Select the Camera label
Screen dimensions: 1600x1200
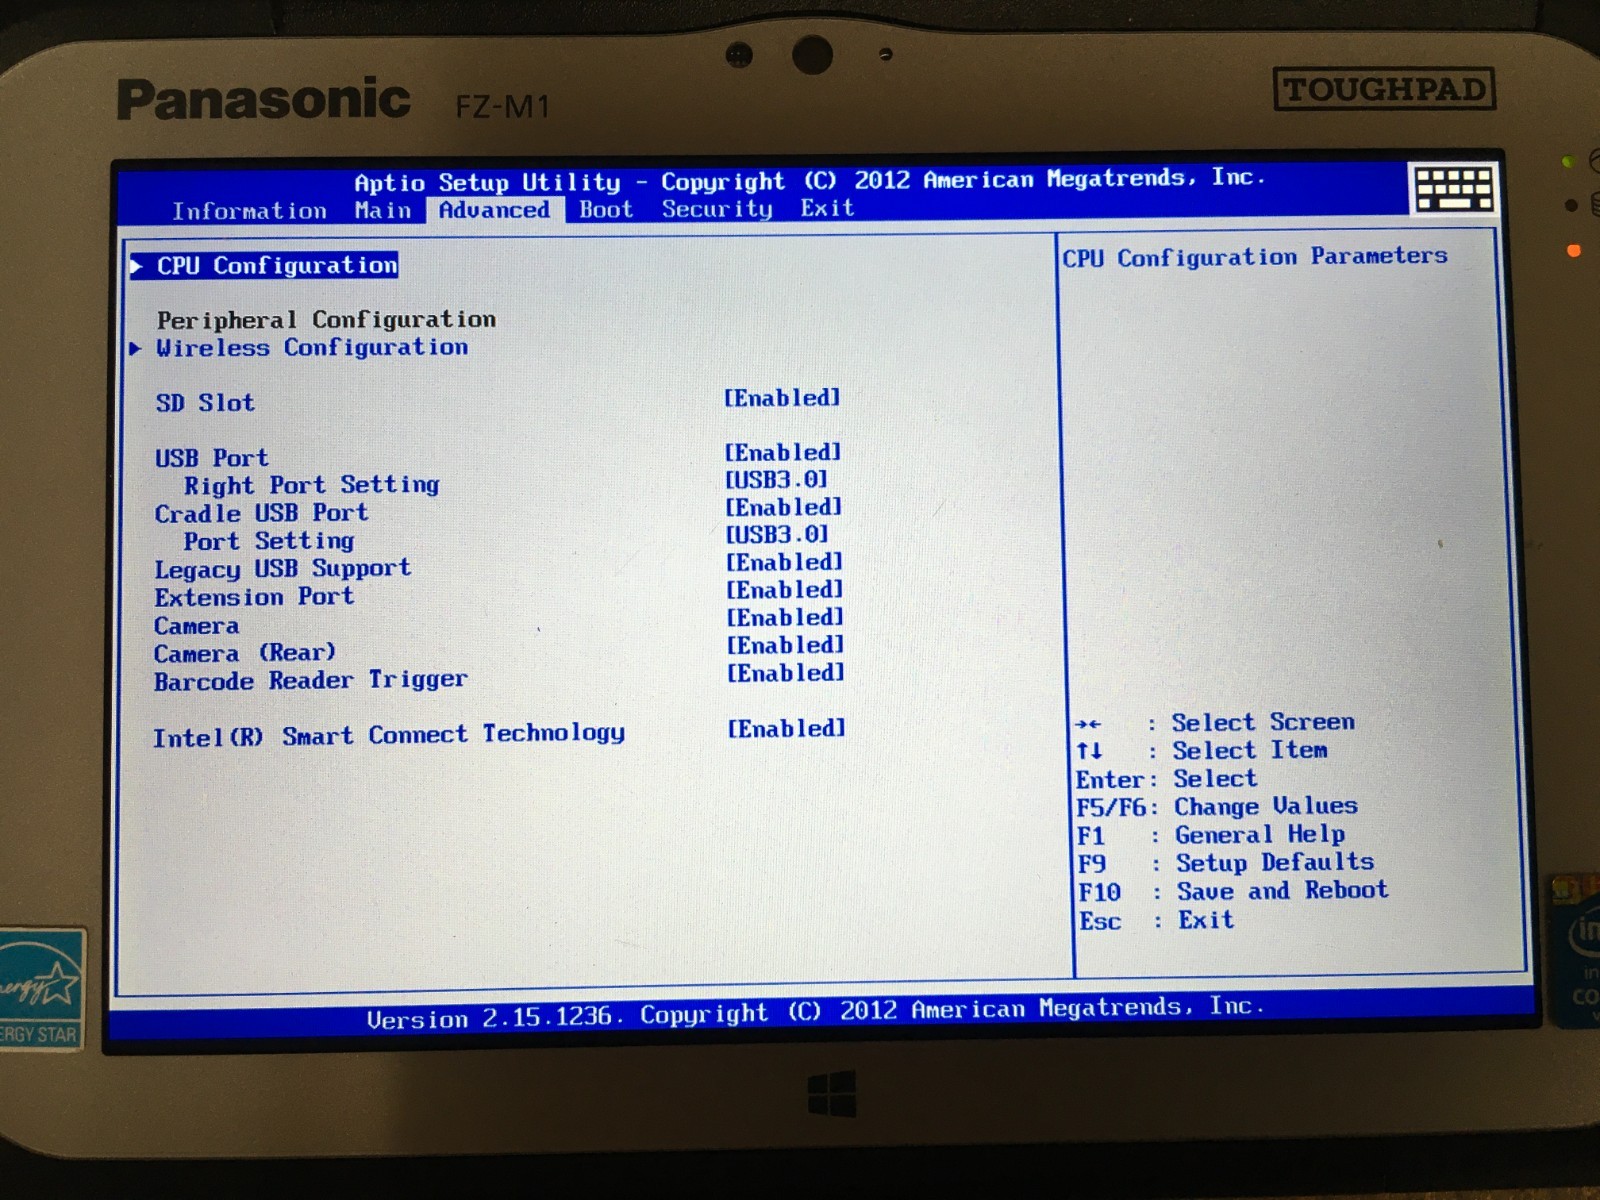[196, 626]
